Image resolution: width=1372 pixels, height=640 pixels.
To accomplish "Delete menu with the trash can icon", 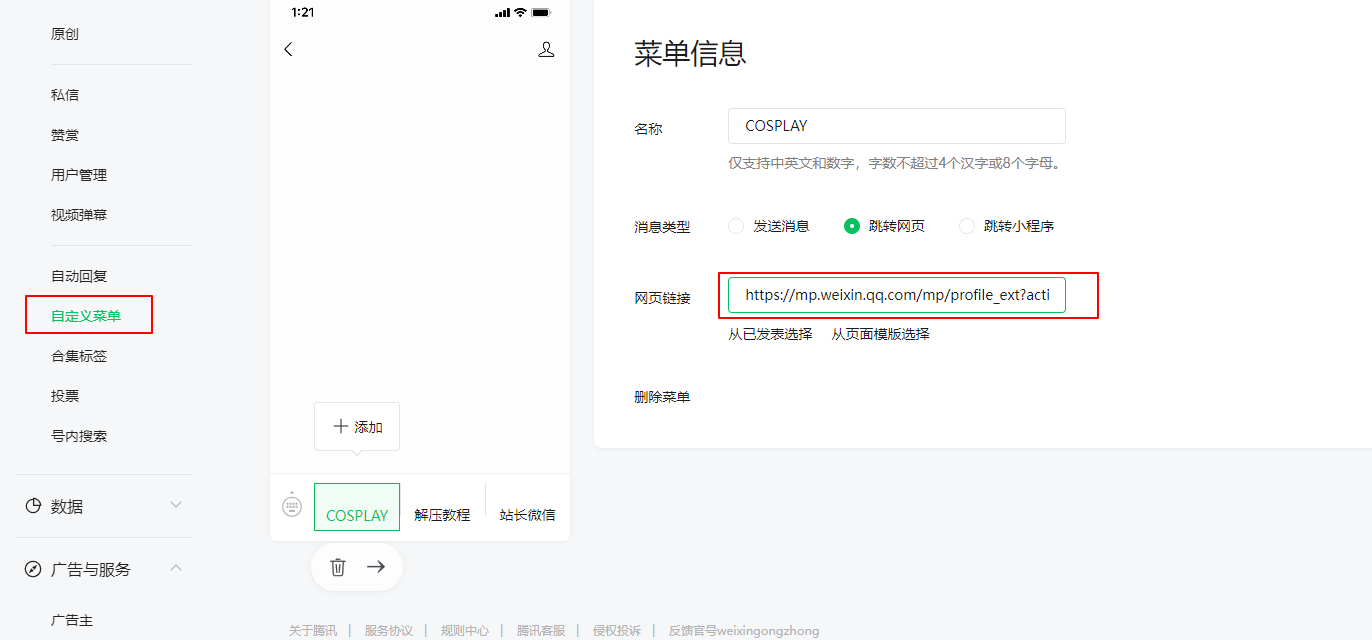I will pos(338,567).
